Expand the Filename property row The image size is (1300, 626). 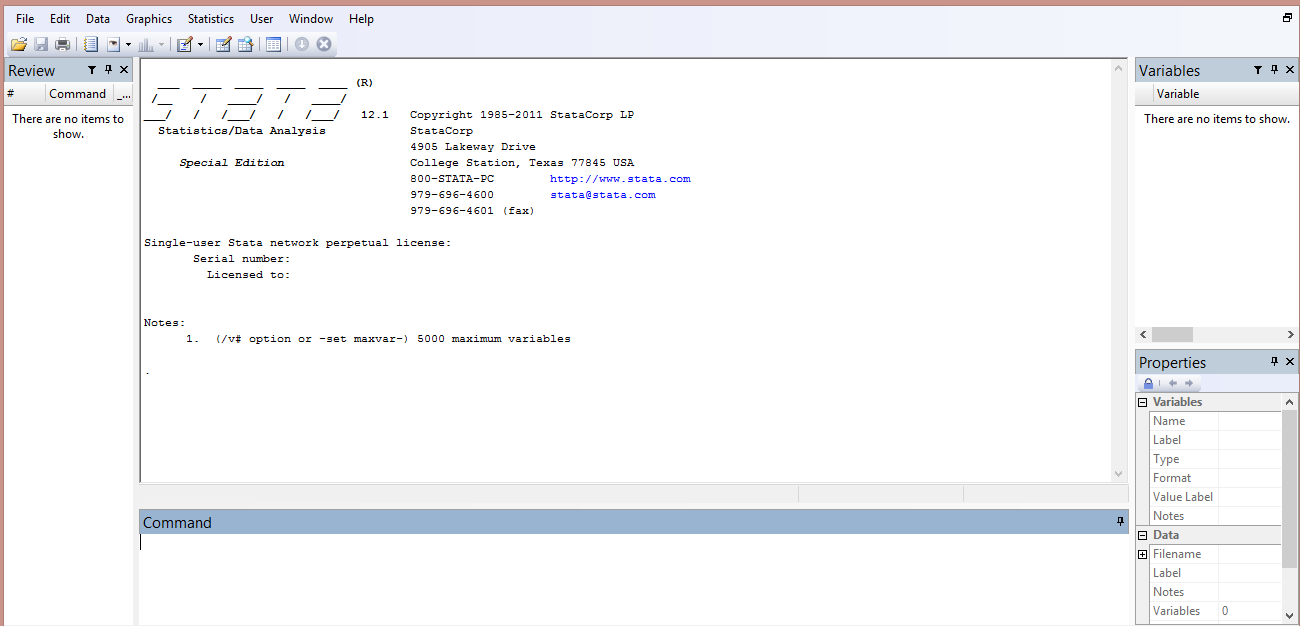pyautogui.click(x=1142, y=554)
